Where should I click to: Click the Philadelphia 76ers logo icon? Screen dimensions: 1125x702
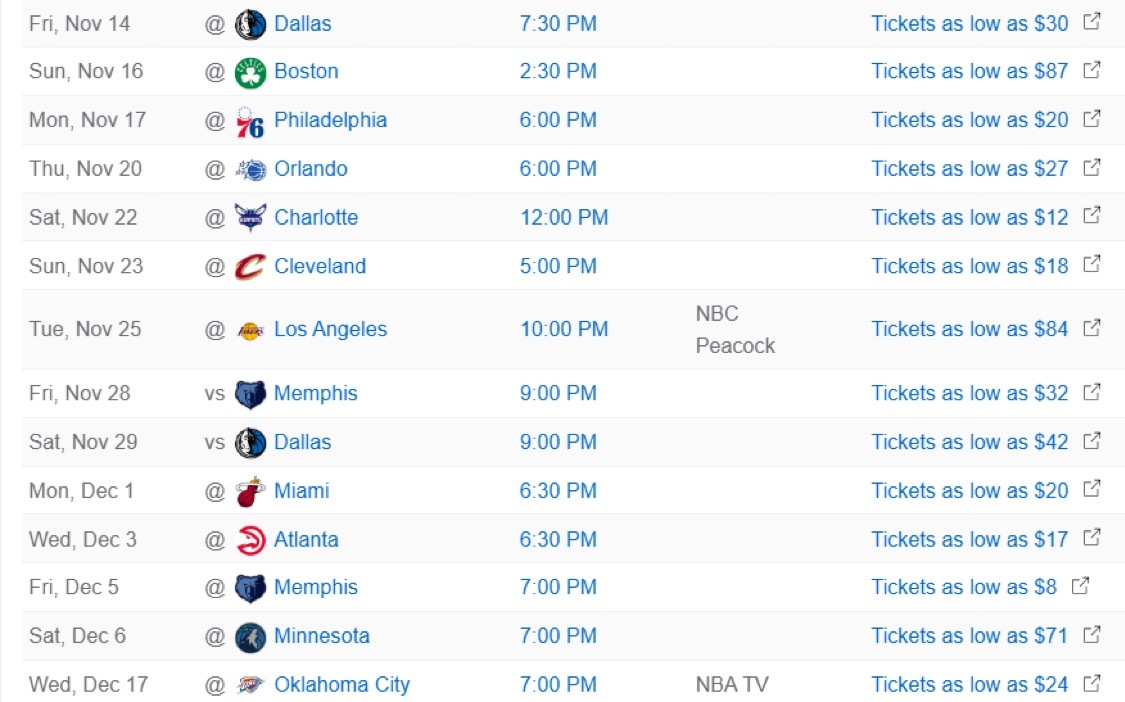click(250, 121)
